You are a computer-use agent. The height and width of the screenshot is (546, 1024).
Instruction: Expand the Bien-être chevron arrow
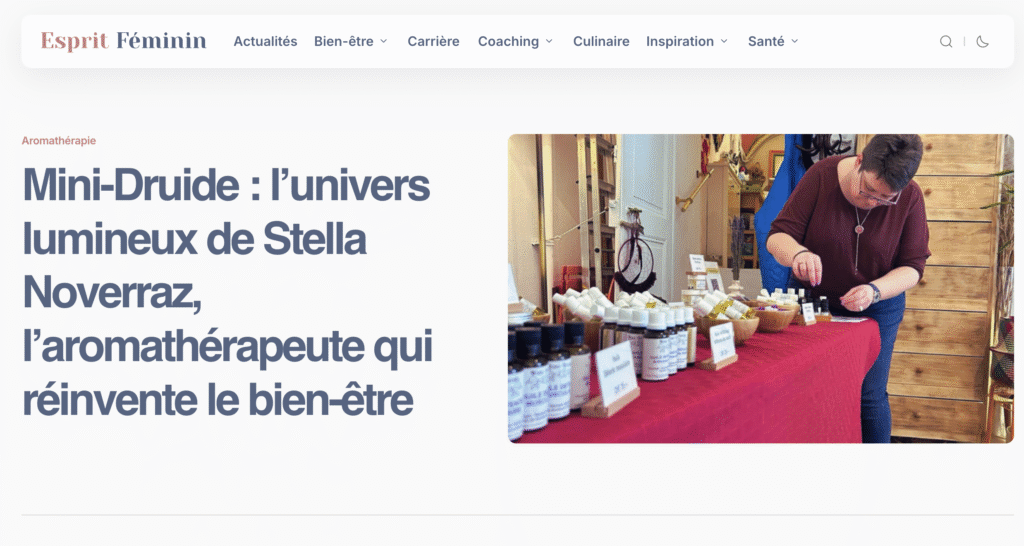pos(383,41)
